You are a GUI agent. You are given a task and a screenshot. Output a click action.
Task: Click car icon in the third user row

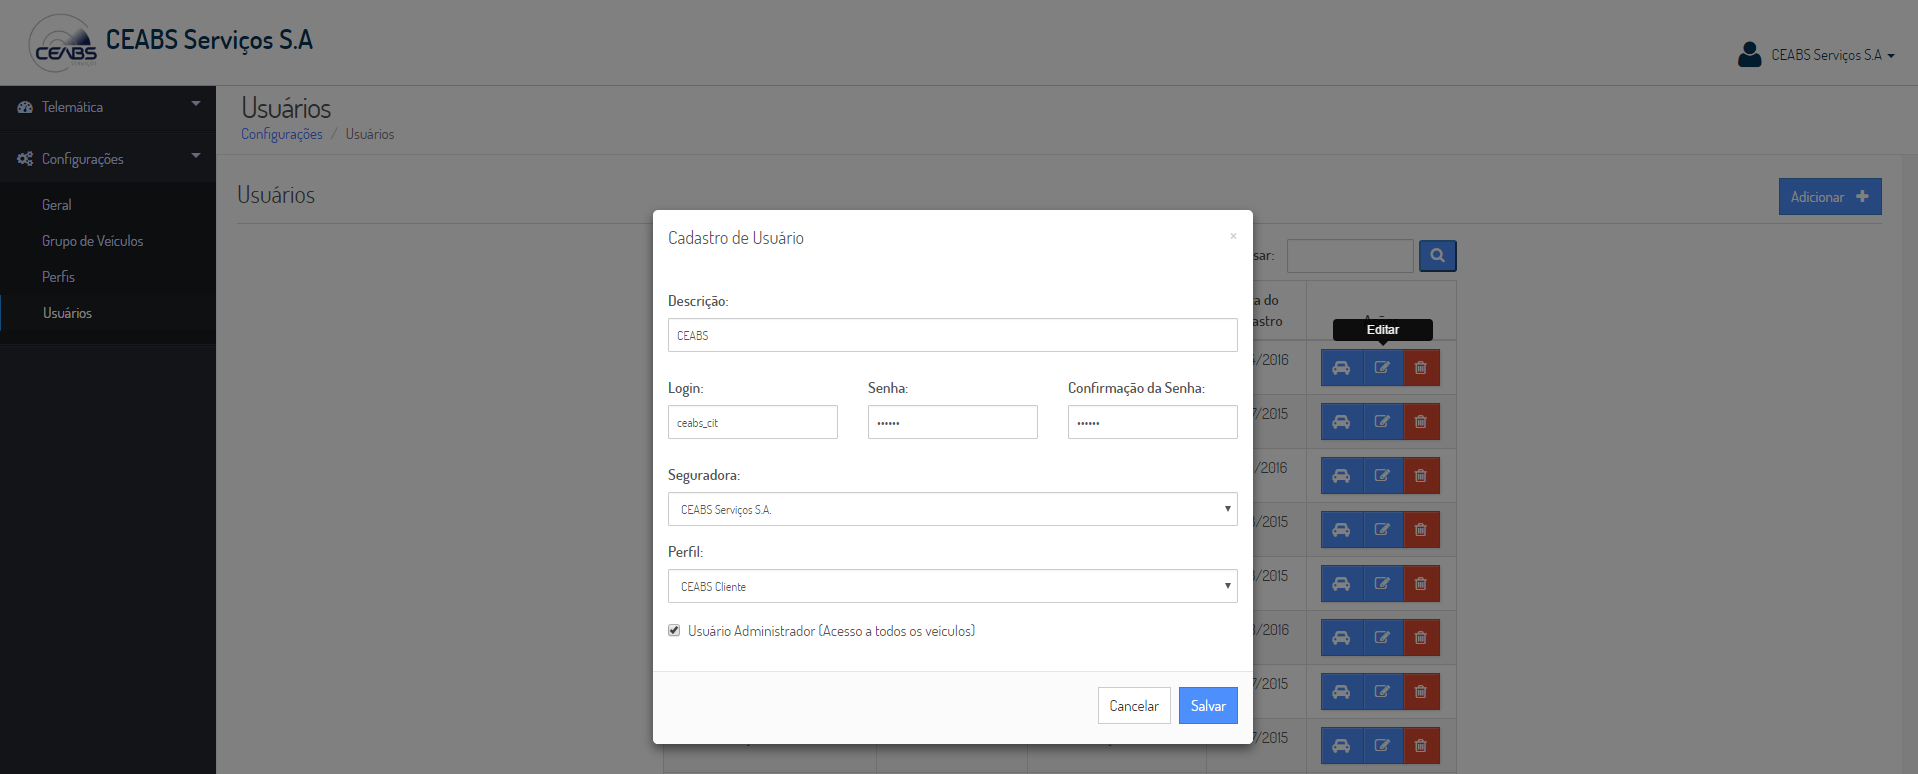pos(1342,476)
